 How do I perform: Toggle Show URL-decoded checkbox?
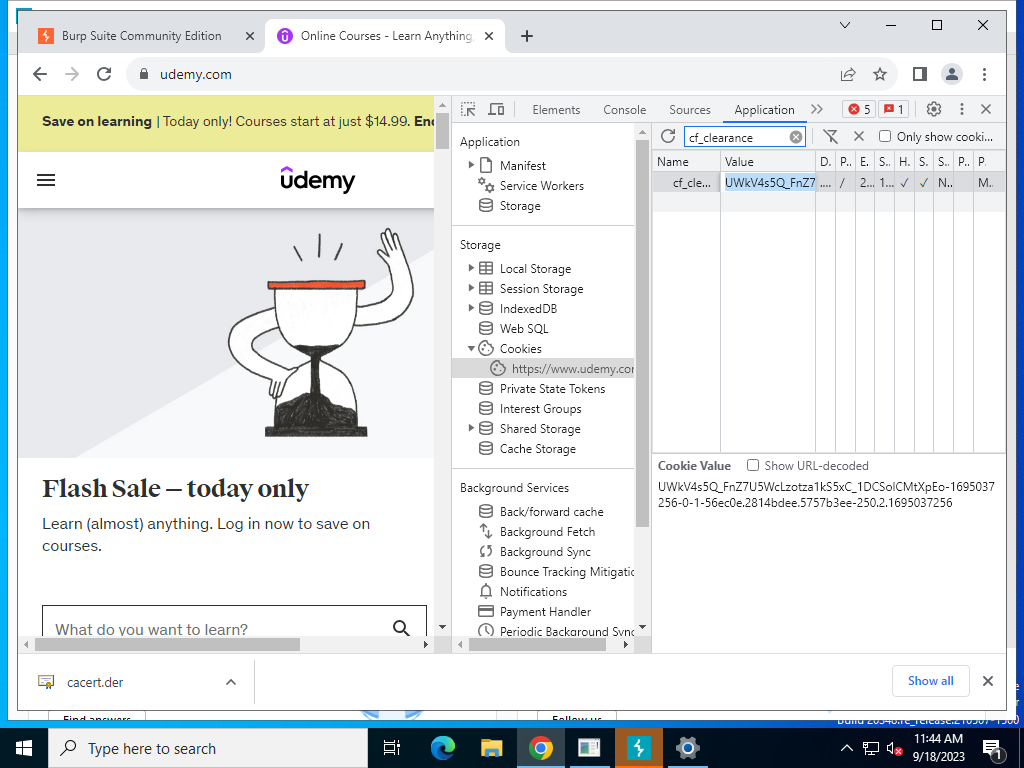[753, 465]
